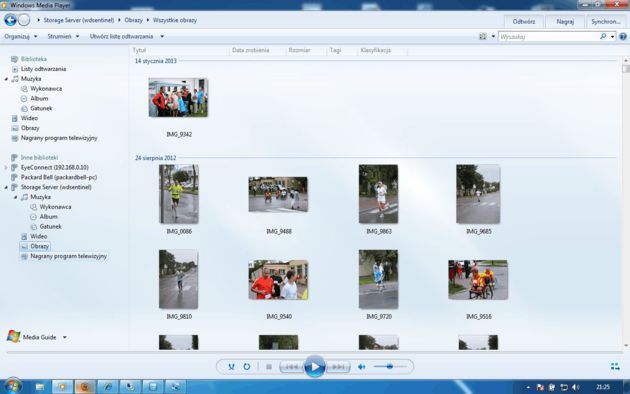
Task: Start playback with the Play button
Action: 315,366
